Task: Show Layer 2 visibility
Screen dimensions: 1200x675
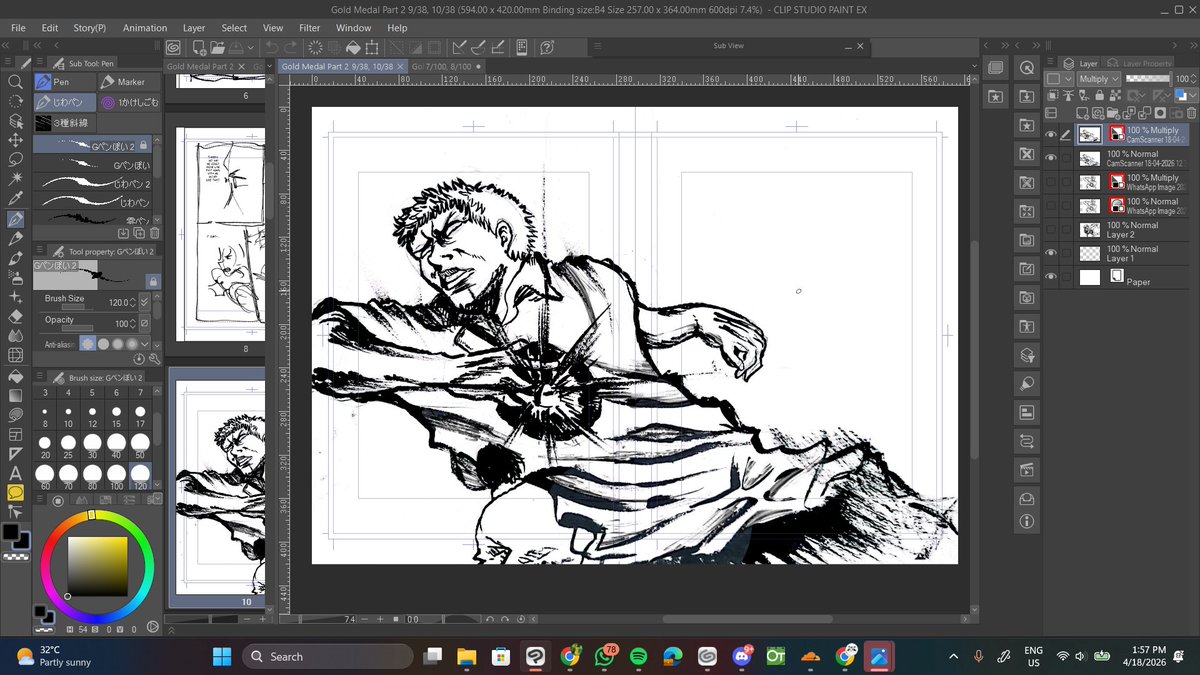Action: (x=1050, y=230)
